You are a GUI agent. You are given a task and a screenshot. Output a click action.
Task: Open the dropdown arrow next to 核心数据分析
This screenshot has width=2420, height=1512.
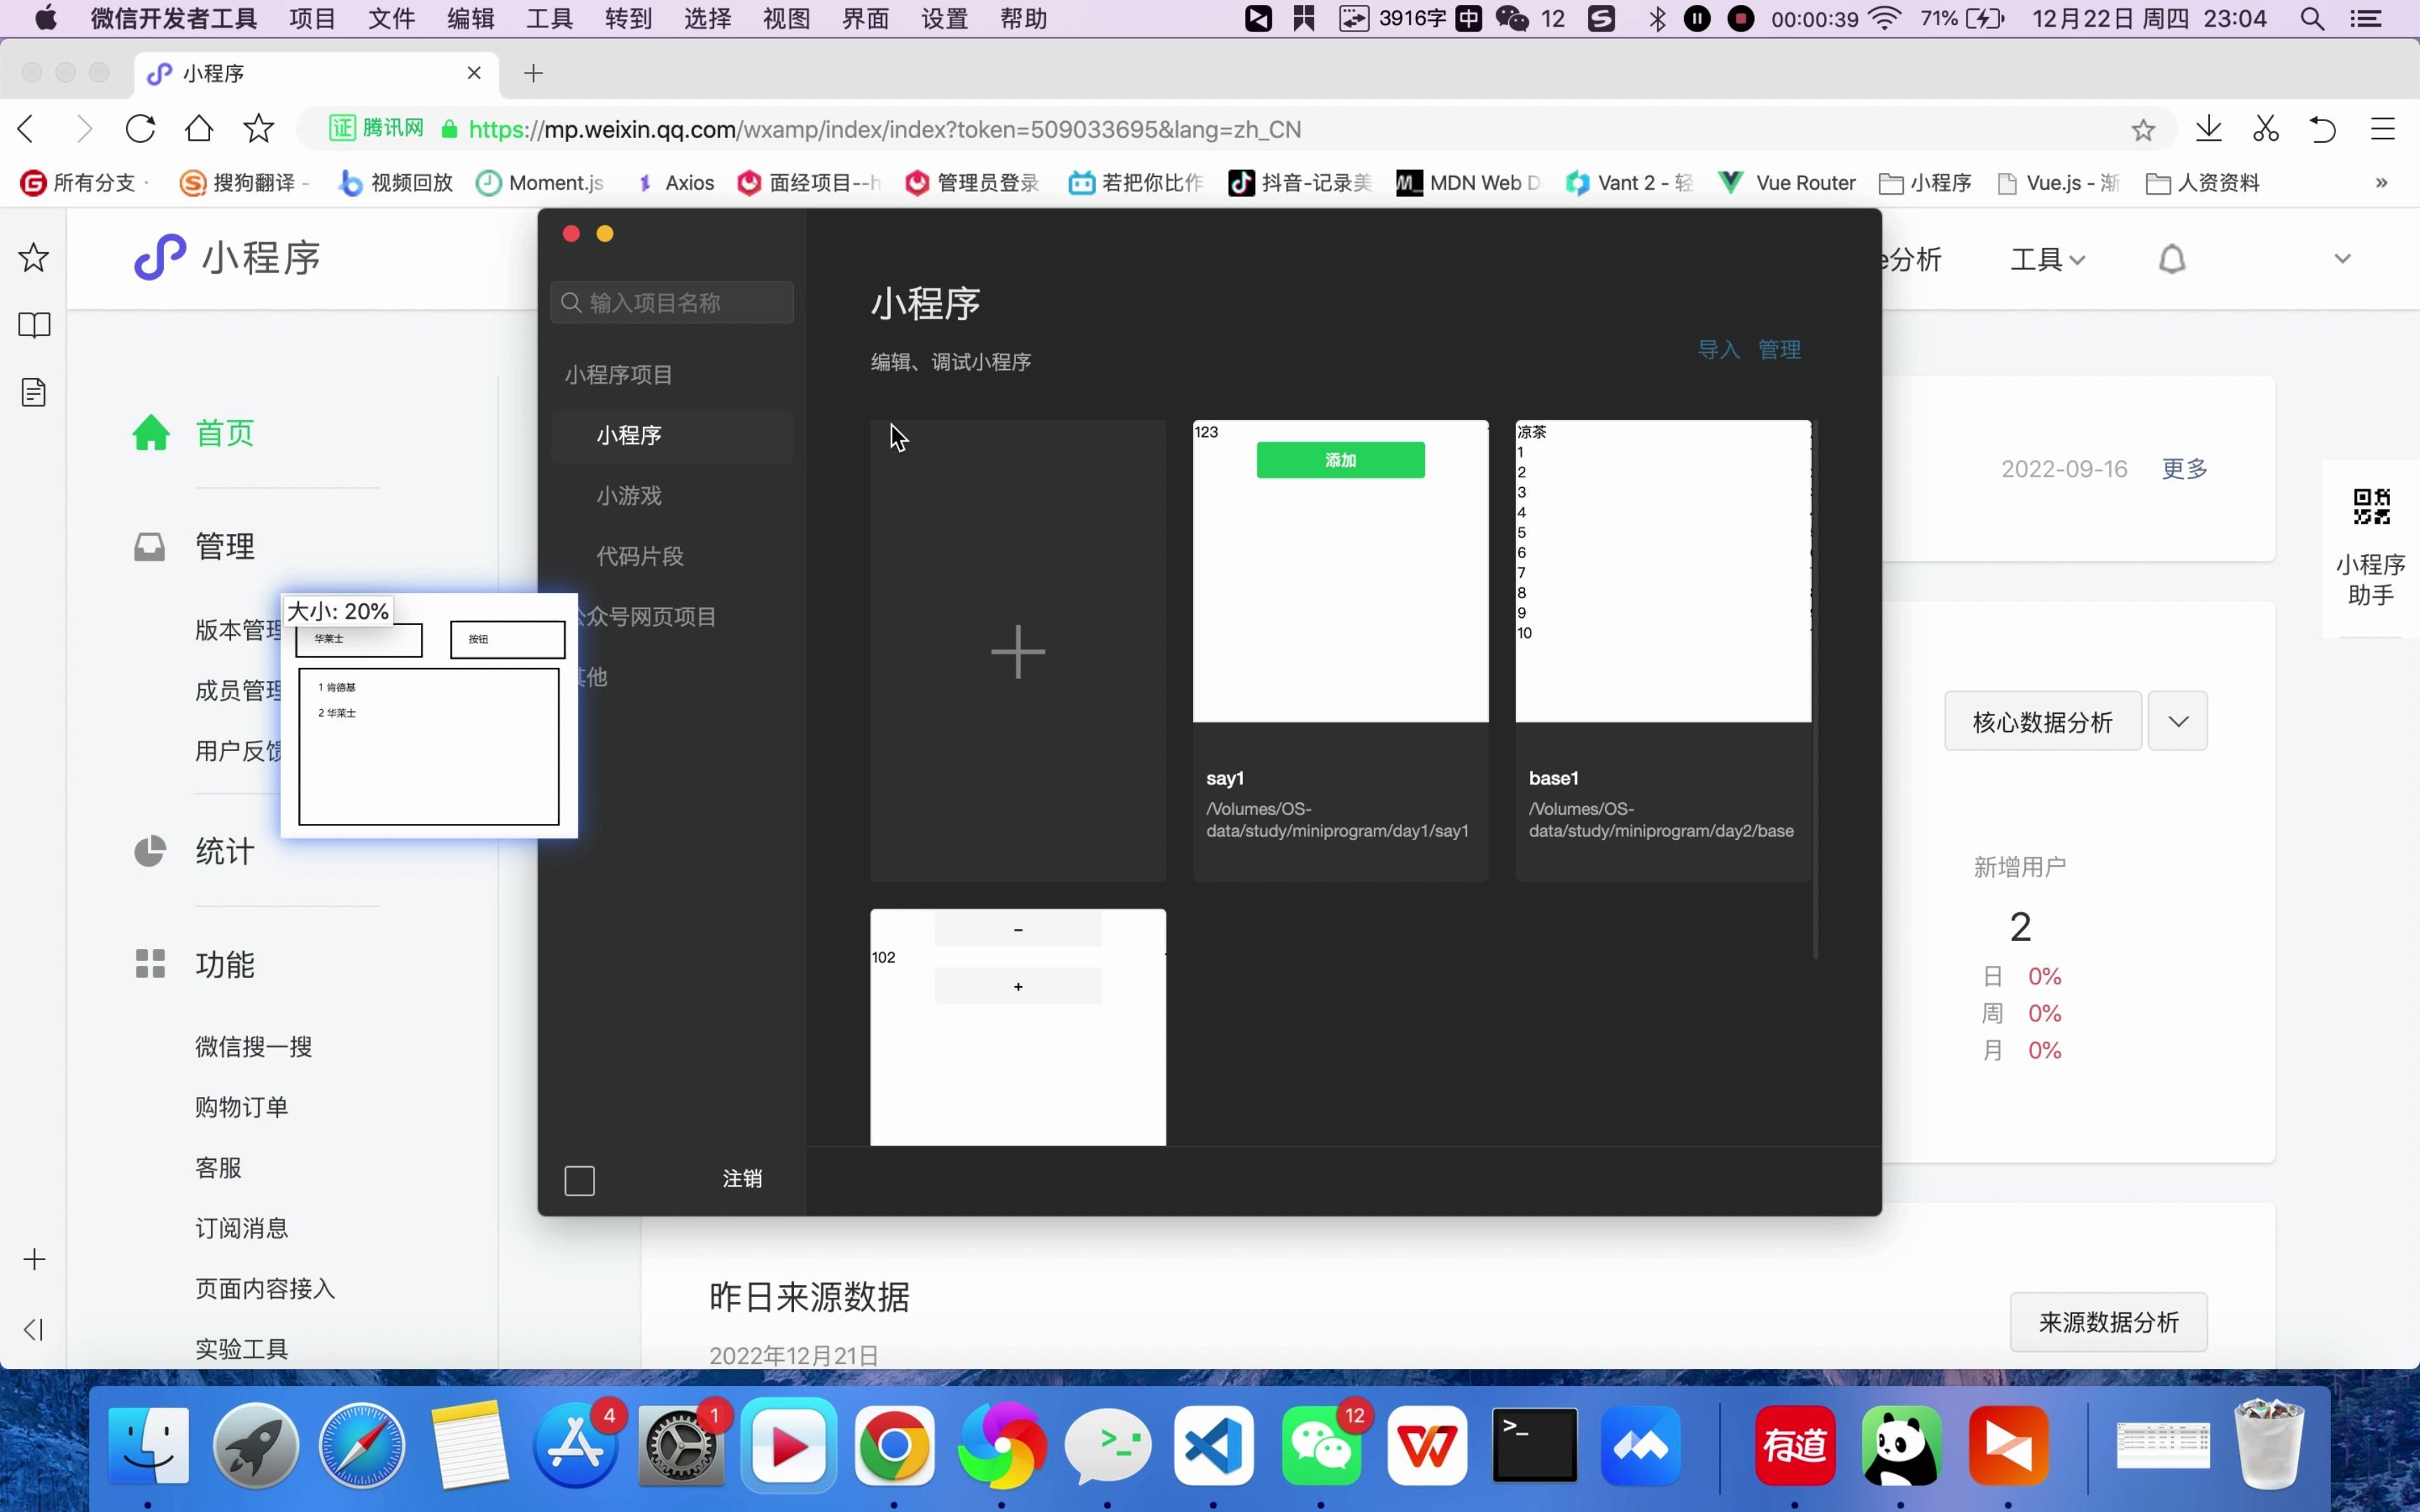click(x=2177, y=721)
